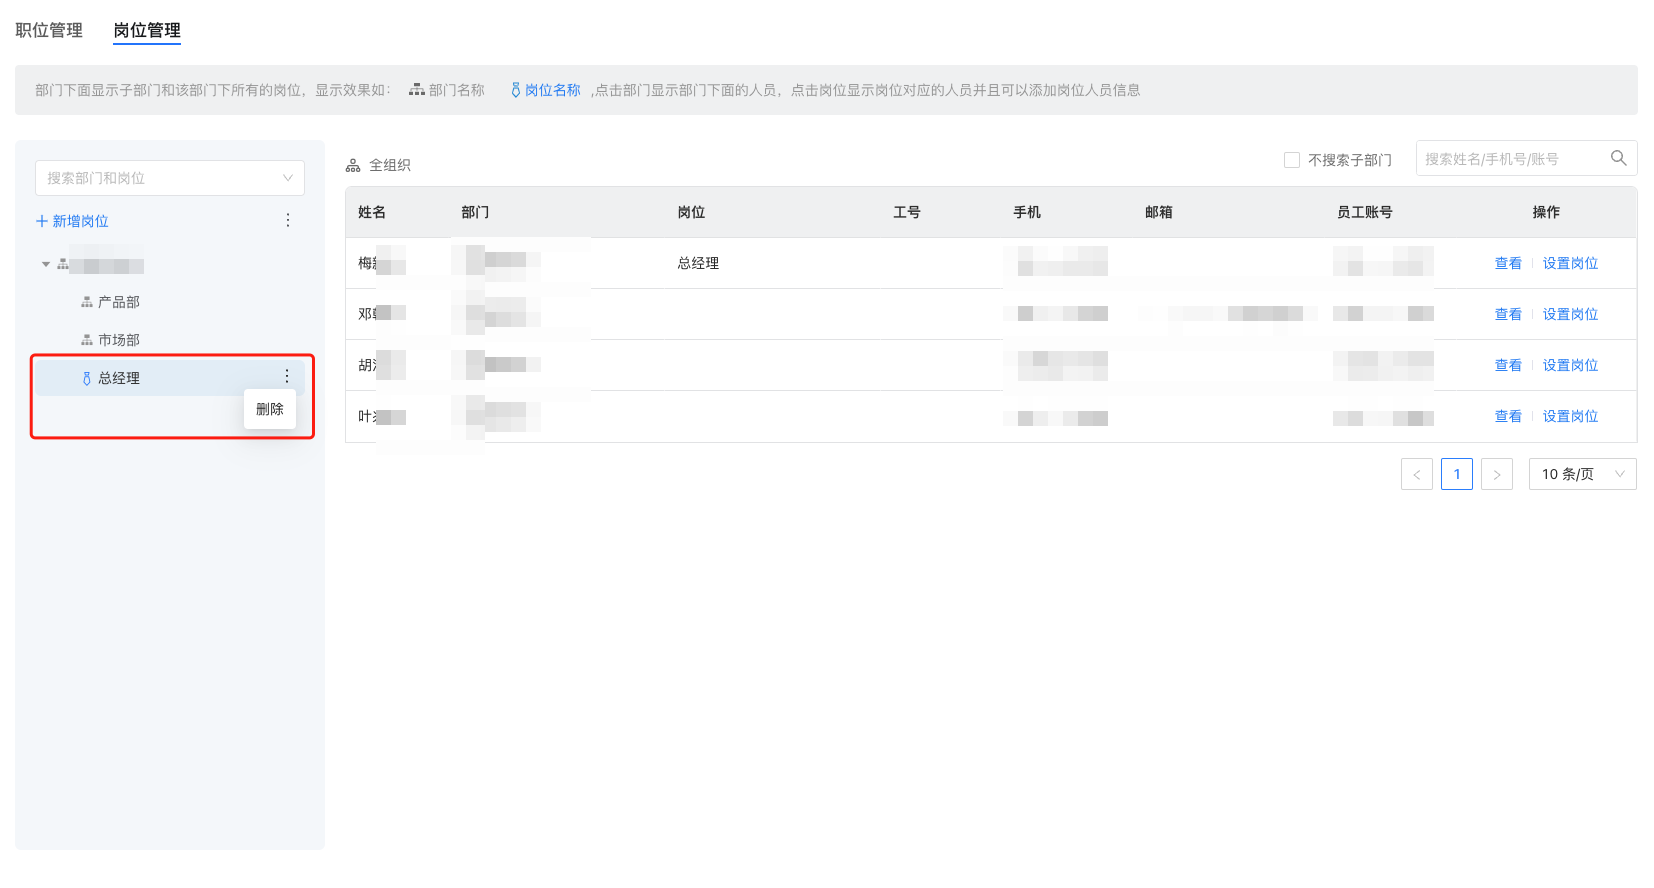
Task: Click the 总经理 position icon
Action: (87, 378)
